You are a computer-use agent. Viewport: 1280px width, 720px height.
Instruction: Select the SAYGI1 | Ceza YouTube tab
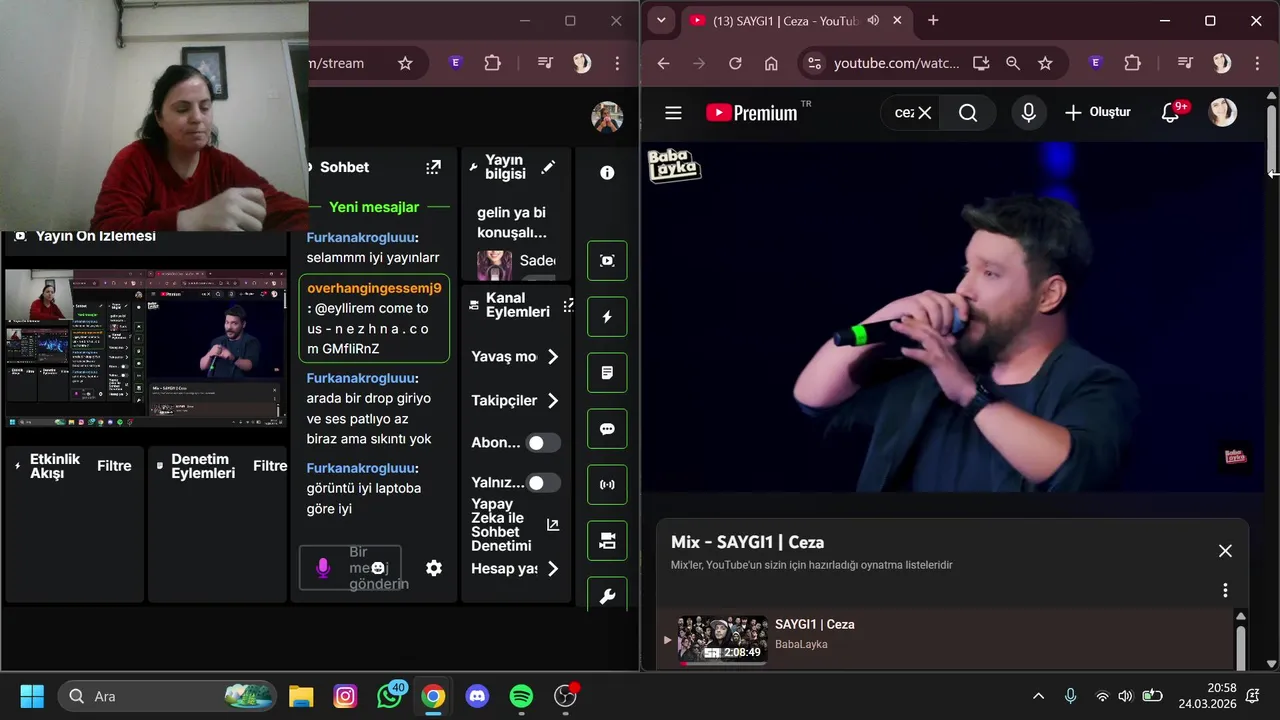point(797,21)
